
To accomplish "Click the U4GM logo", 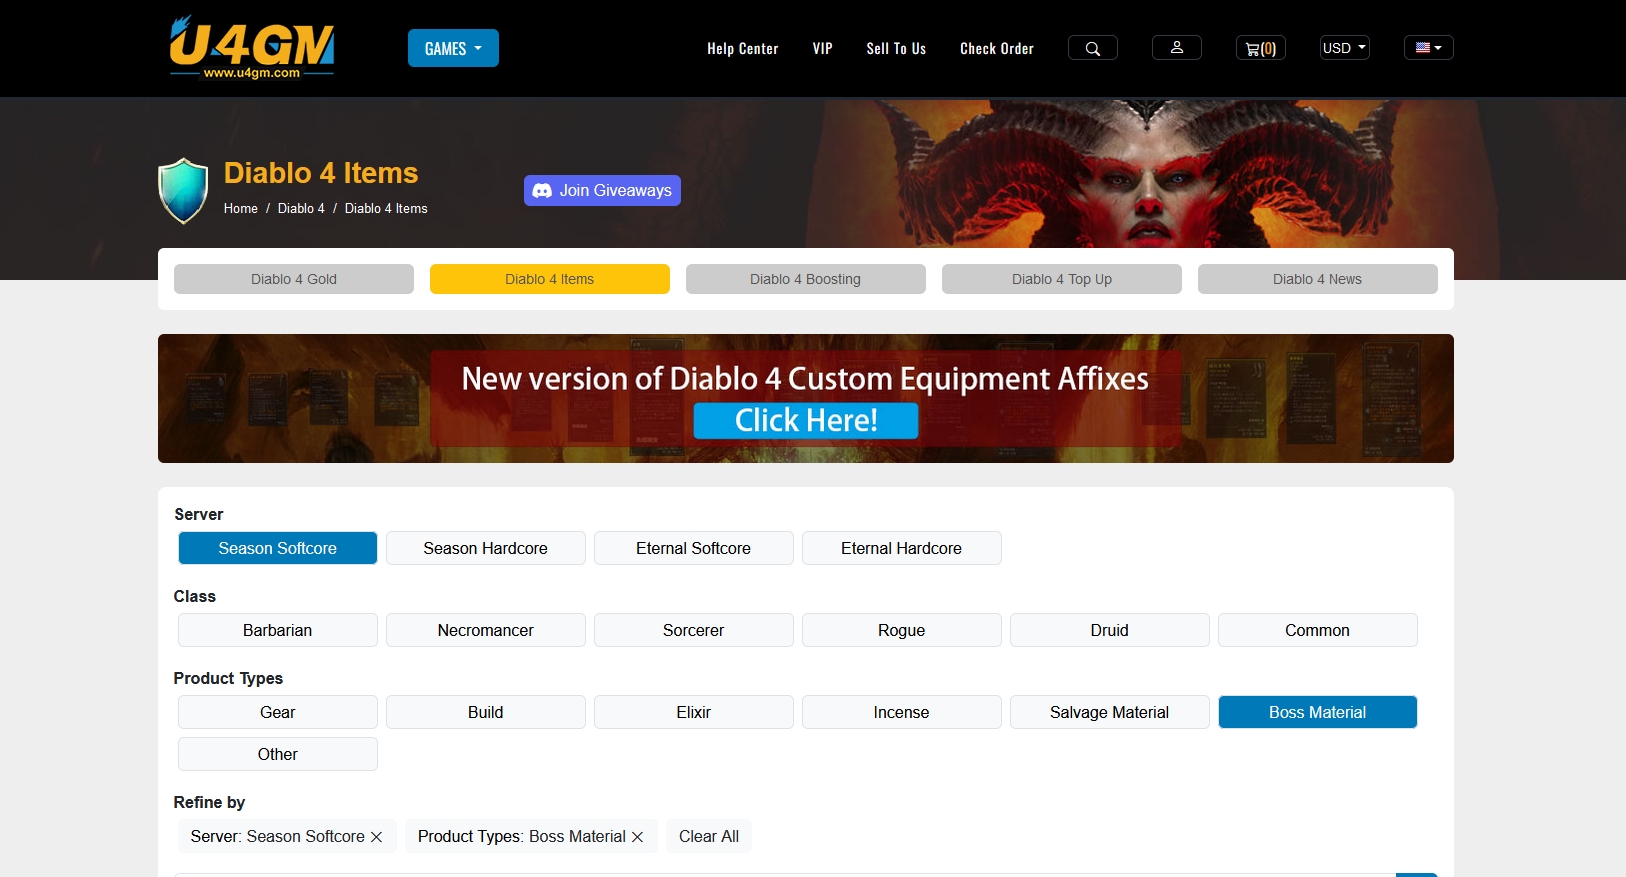I will click(252, 47).
